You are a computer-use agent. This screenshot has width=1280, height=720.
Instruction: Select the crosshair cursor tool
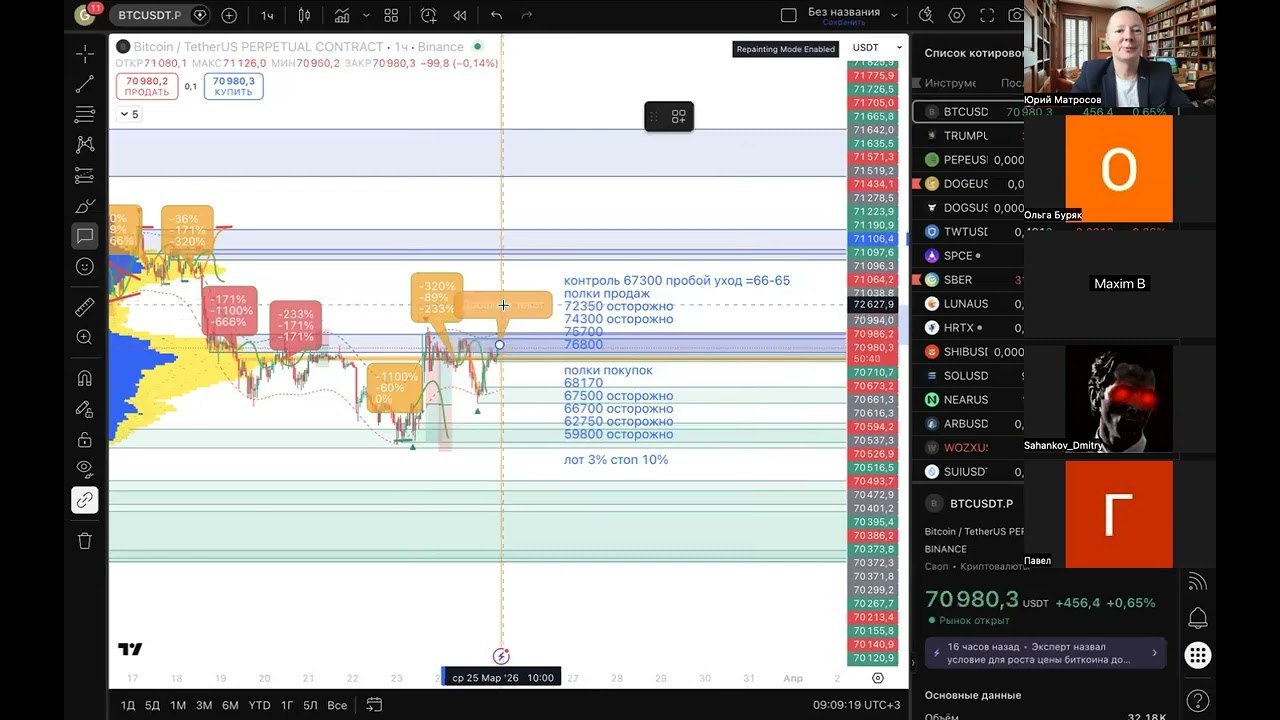[85, 54]
